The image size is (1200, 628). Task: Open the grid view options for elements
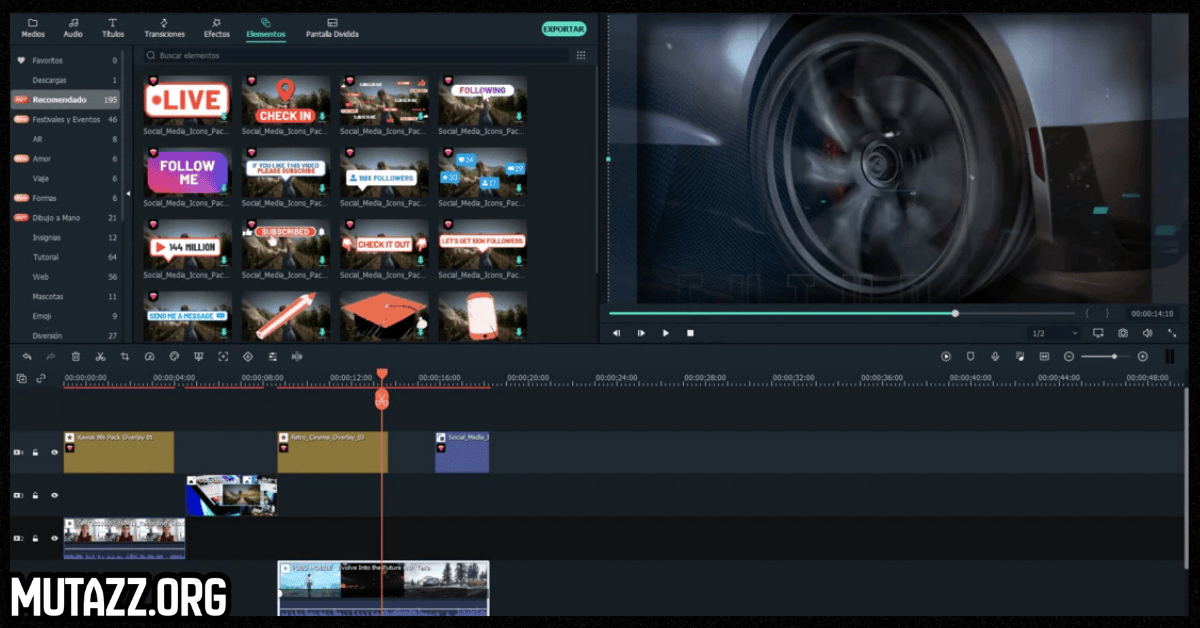coord(581,56)
